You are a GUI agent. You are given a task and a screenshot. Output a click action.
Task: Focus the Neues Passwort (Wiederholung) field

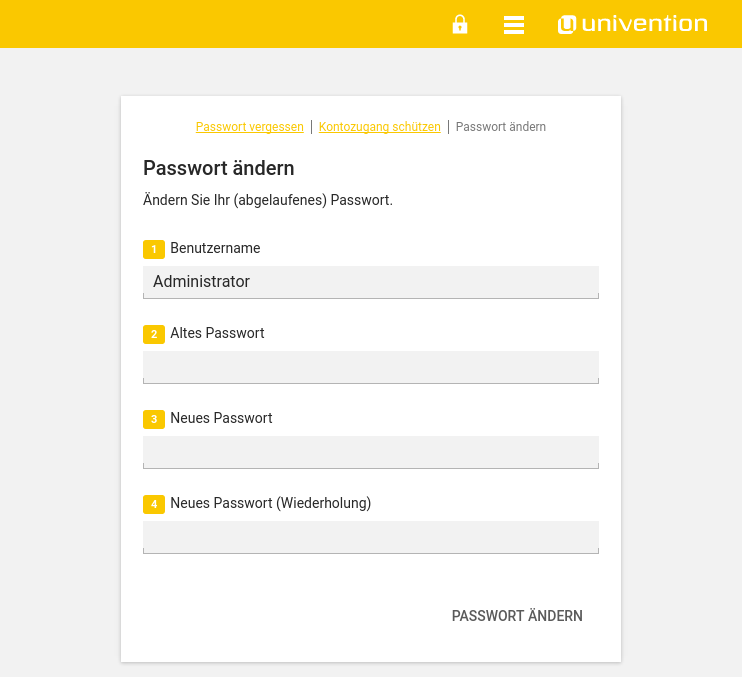pyautogui.click(x=370, y=537)
